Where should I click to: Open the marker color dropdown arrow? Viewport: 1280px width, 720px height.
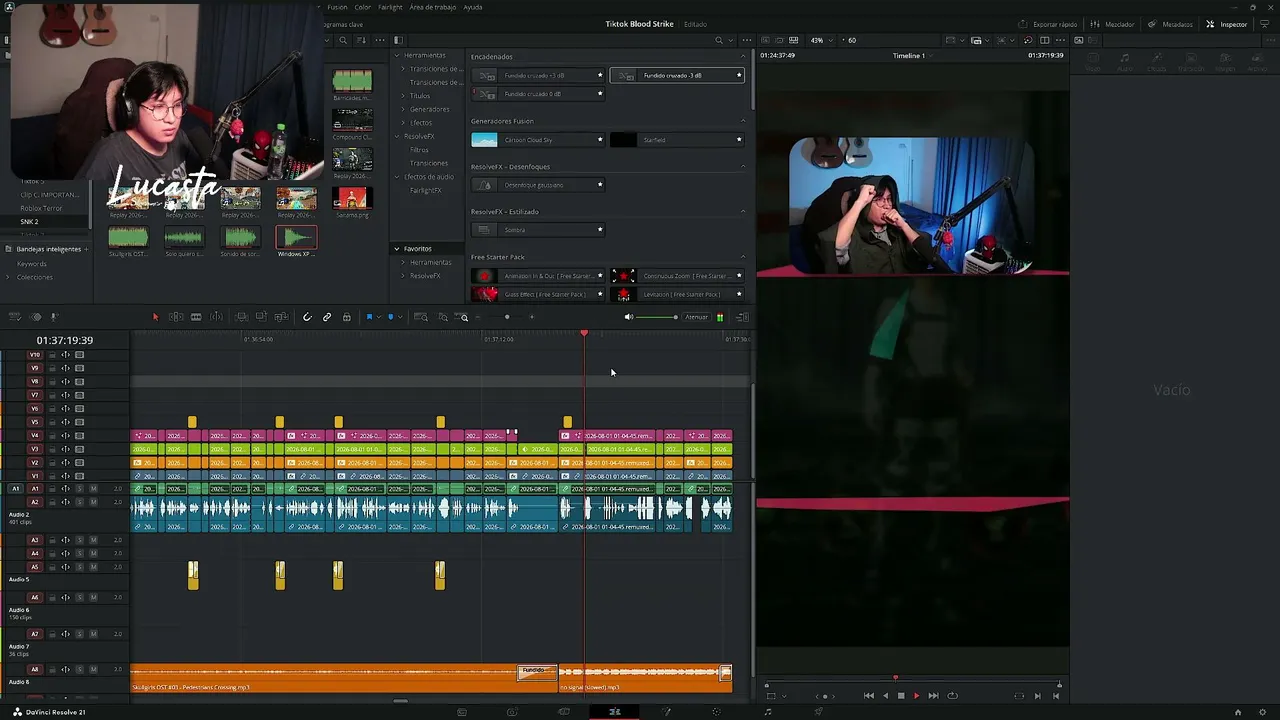coord(400,317)
